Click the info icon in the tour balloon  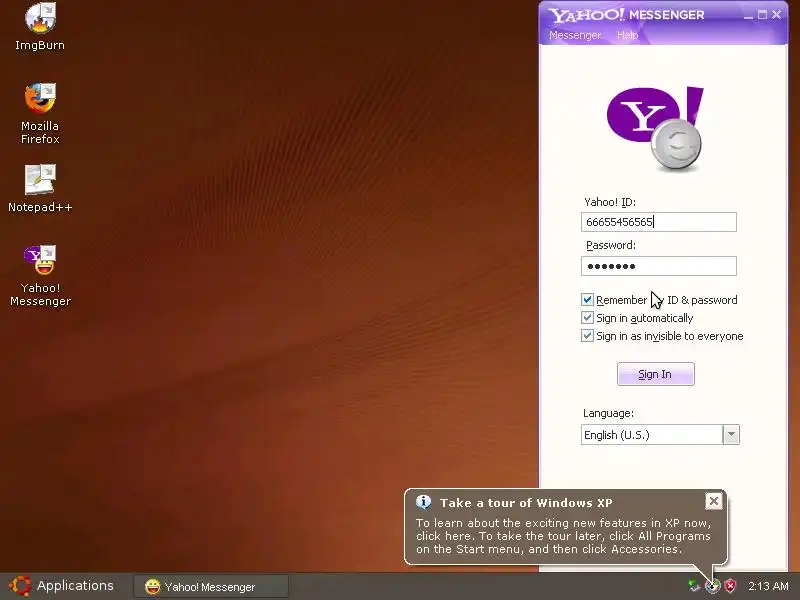(x=423, y=502)
